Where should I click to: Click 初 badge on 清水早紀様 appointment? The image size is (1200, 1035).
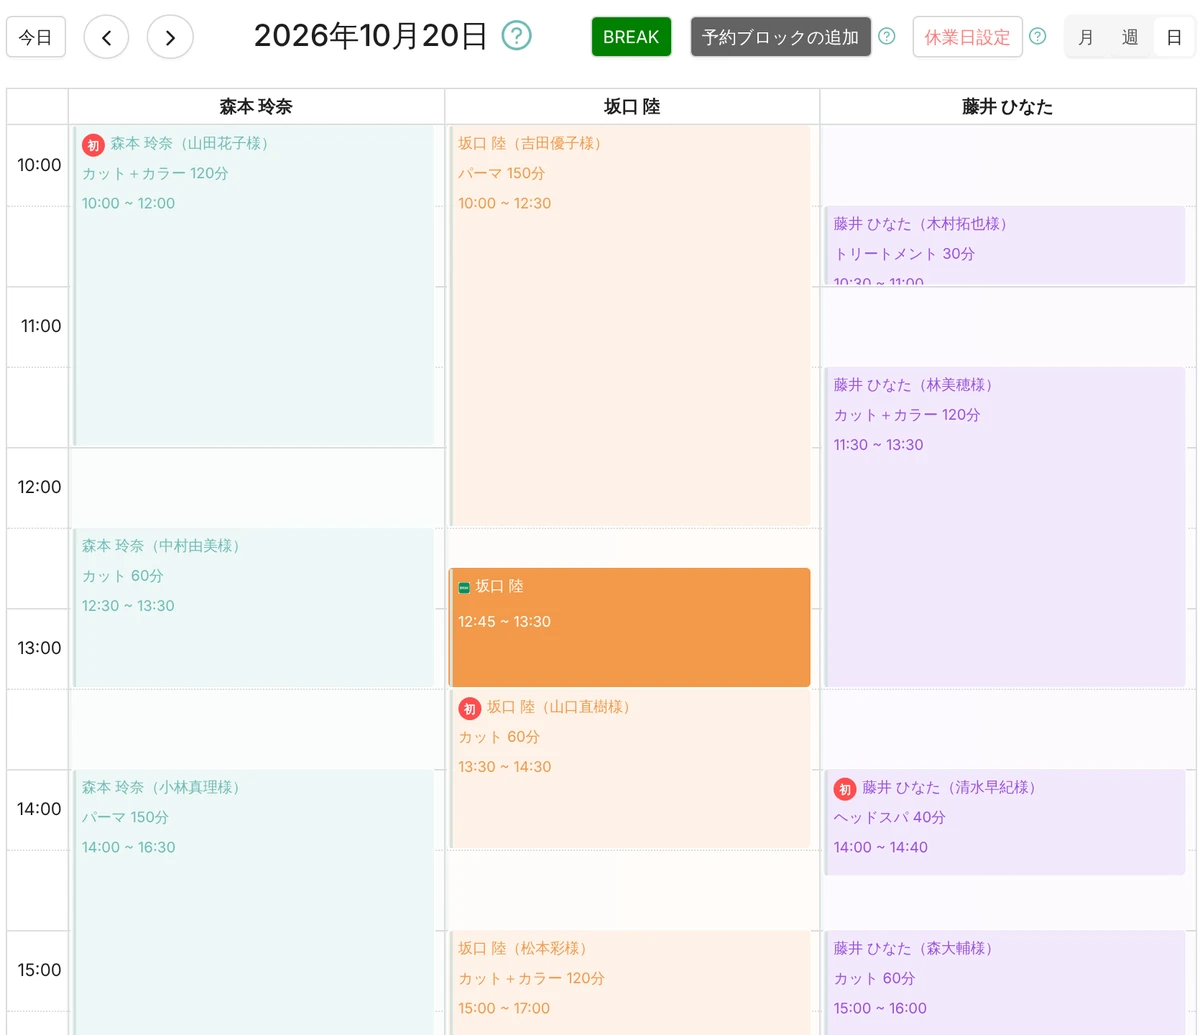[845, 789]
